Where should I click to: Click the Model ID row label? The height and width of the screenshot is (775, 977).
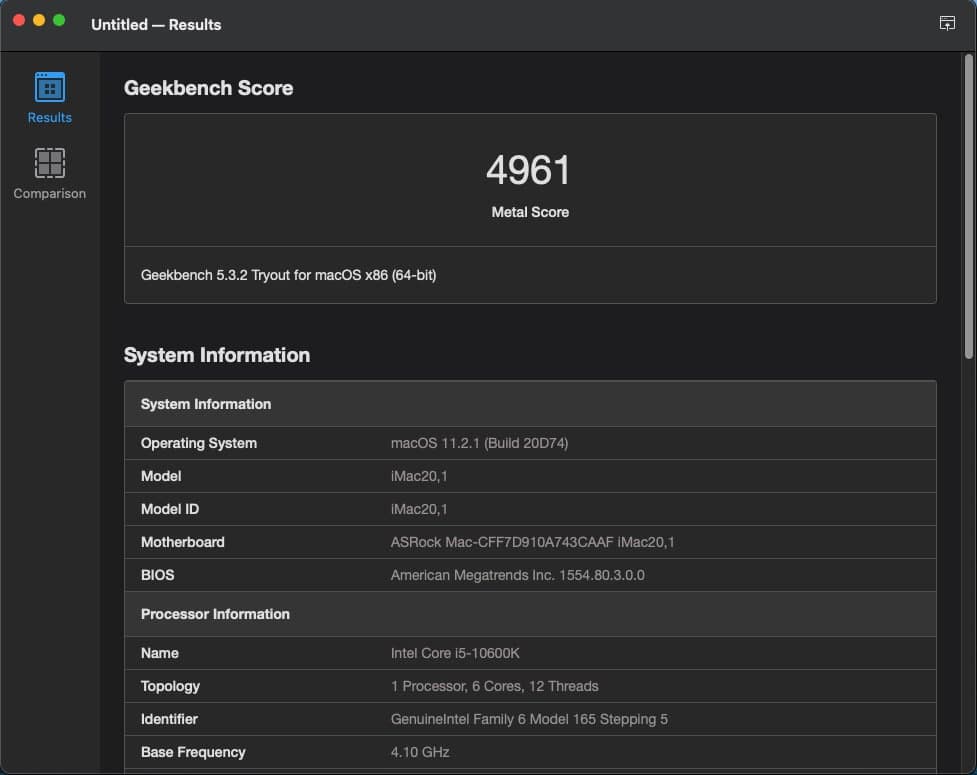click(169, 509)
